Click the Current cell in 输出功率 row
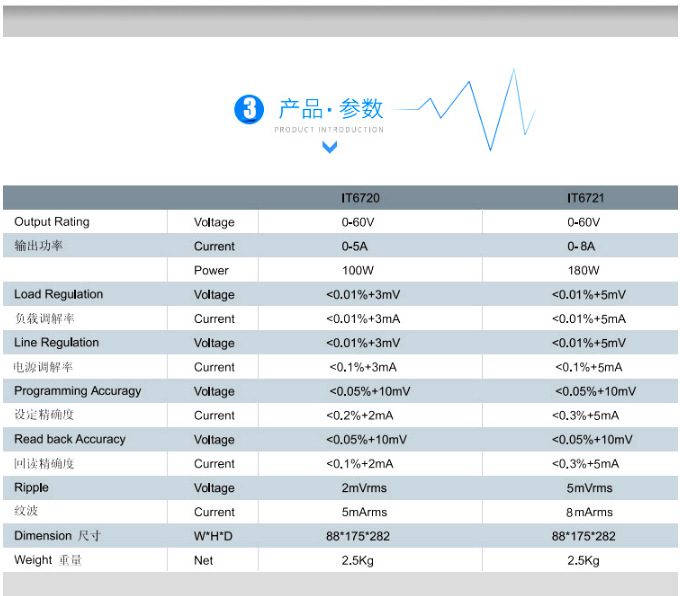Image resolution: width=680 pixels, height=596 pixels. (214, 246)
